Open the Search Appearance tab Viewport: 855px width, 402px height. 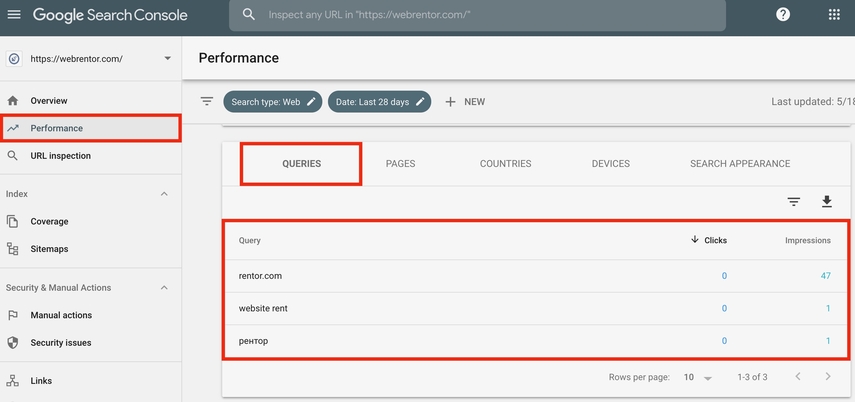(x=739, y=164)
